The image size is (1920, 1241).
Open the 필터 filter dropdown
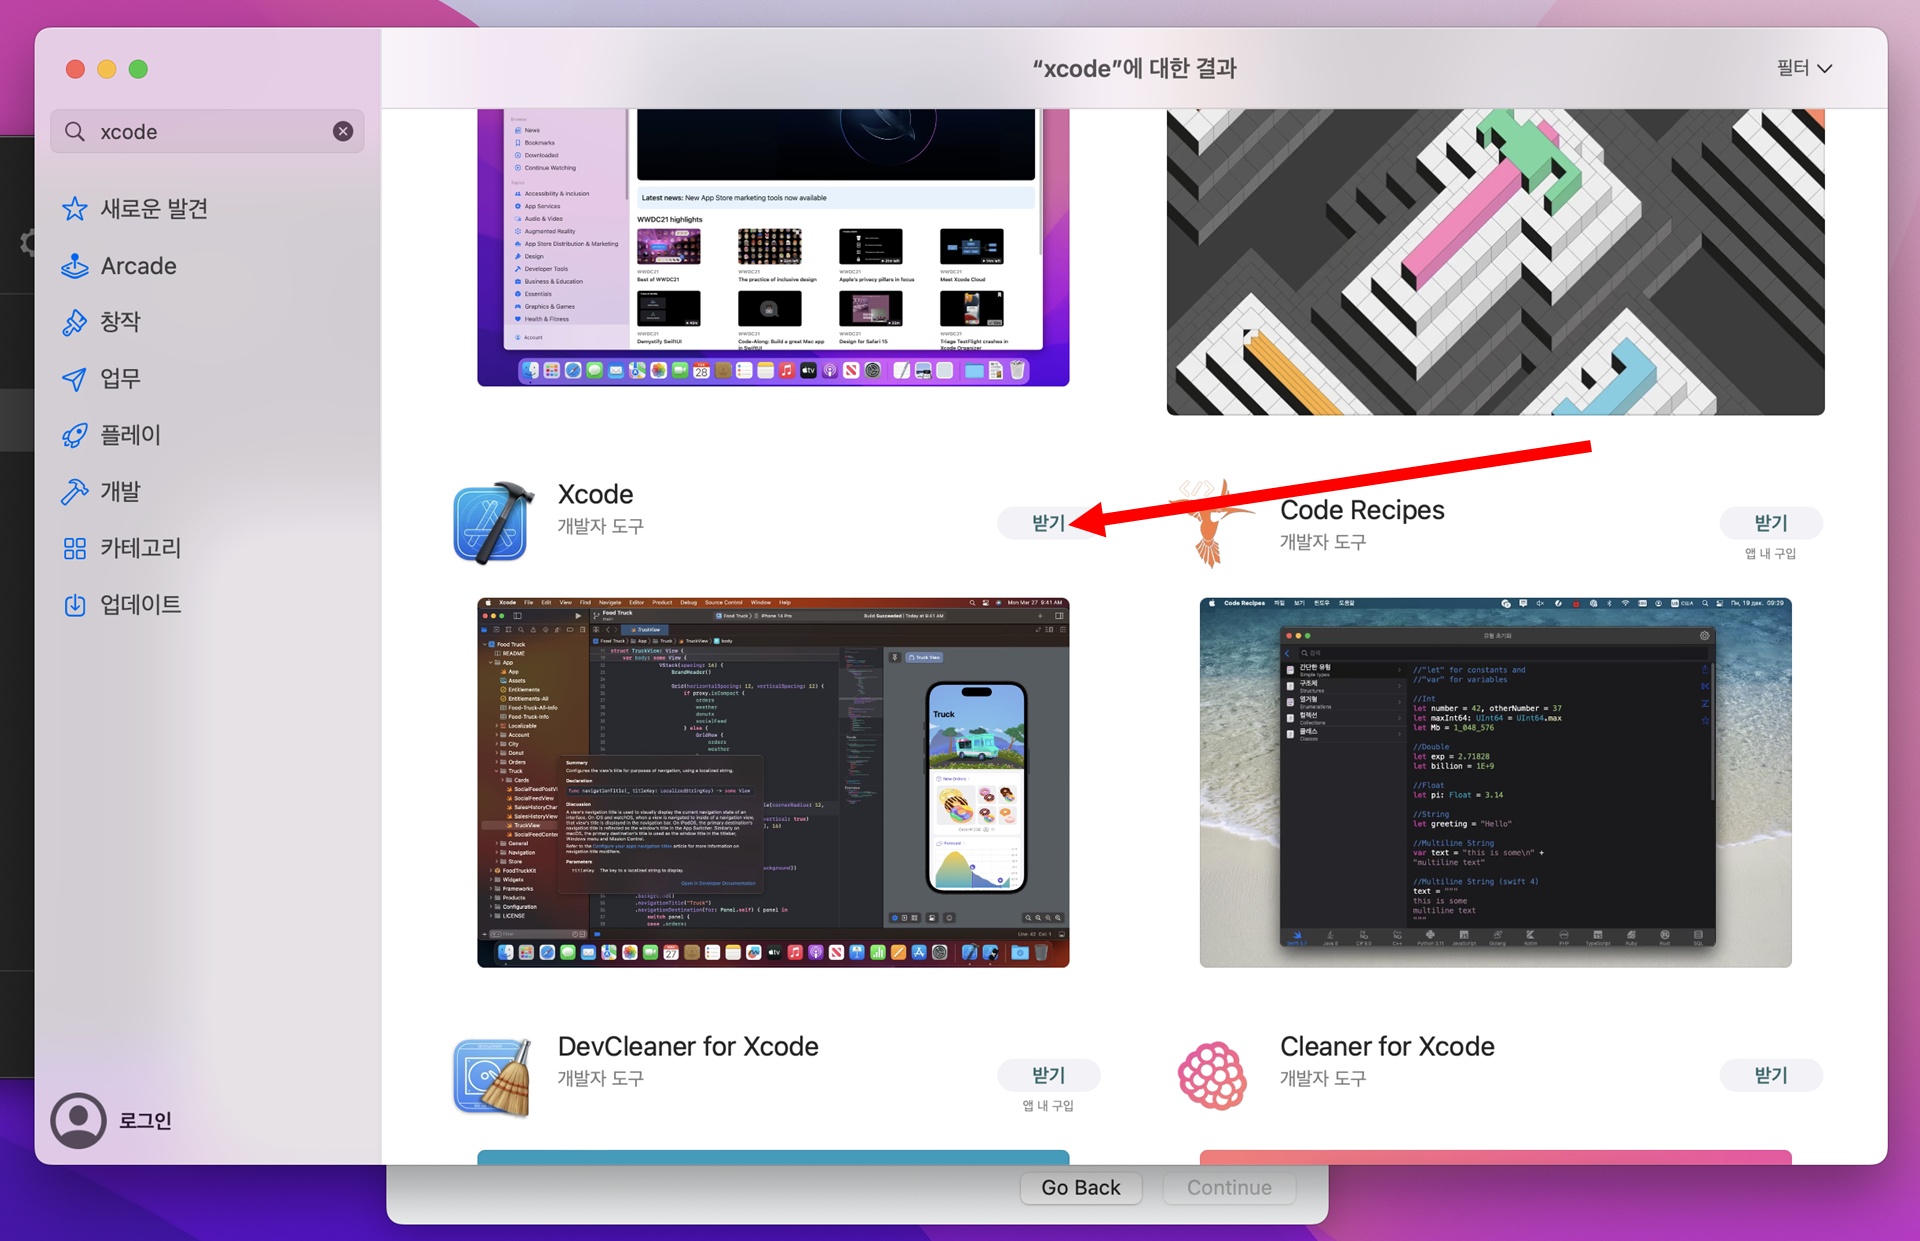[1803, 68]
